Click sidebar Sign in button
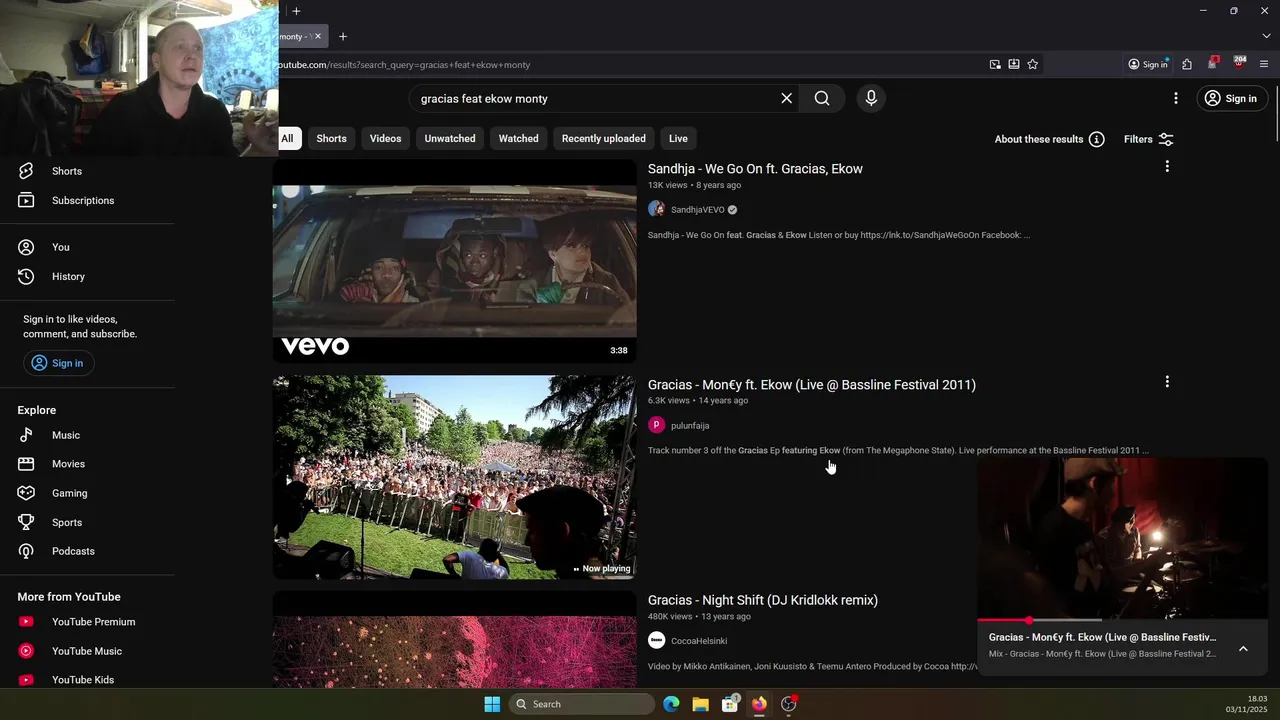The width and height of the screenshot is (1280, 720). [58, 363]
